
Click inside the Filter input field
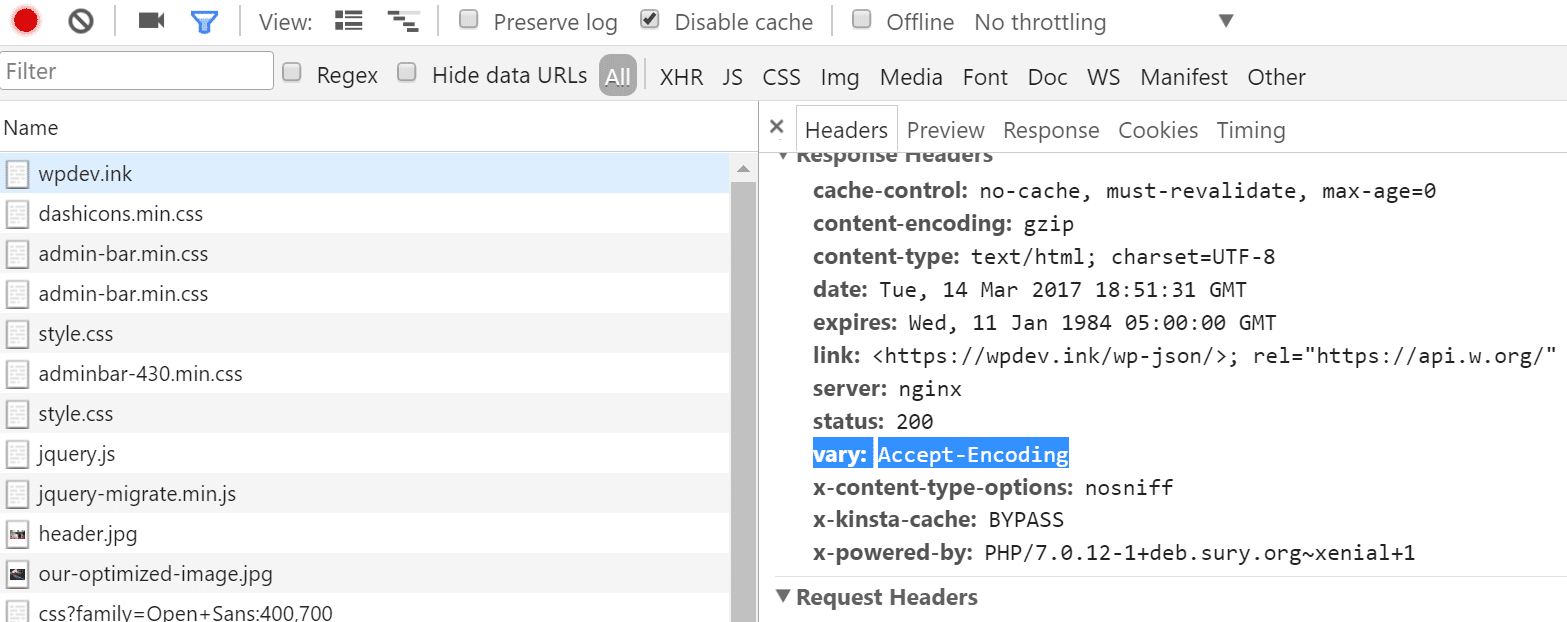(x=137, y=70)
